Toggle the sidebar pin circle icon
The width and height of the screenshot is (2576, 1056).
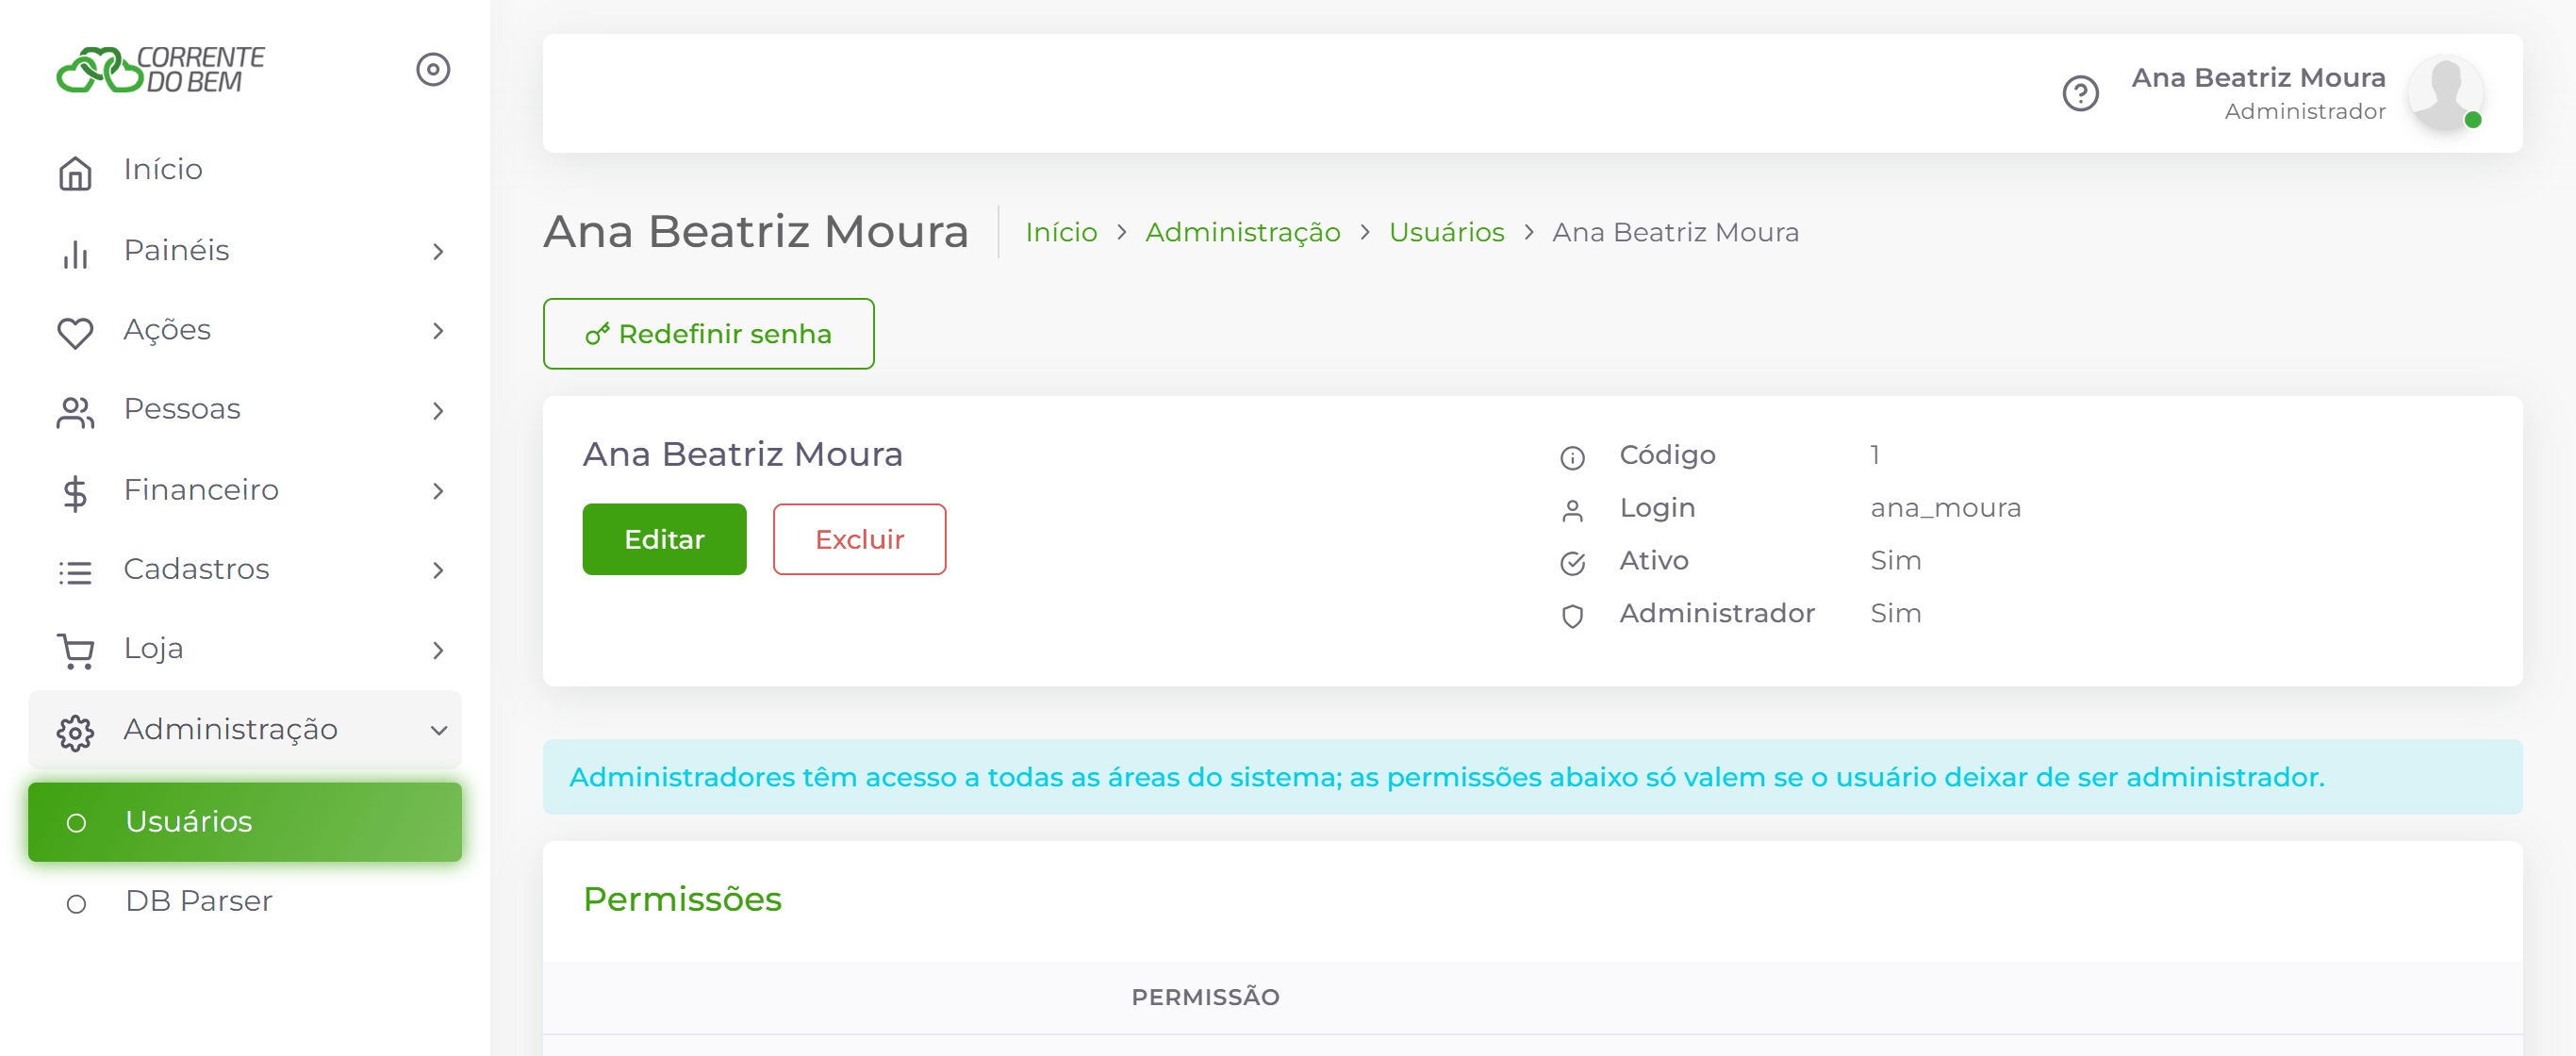click(x=433, y=70)
